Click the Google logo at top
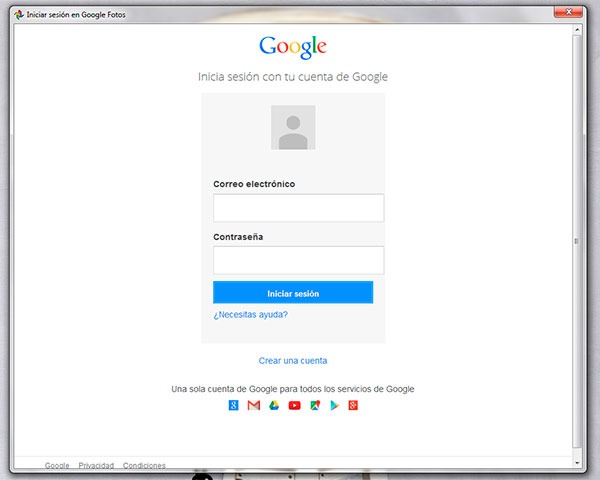Viewport: 600px width, 480px height. (293, 47)
